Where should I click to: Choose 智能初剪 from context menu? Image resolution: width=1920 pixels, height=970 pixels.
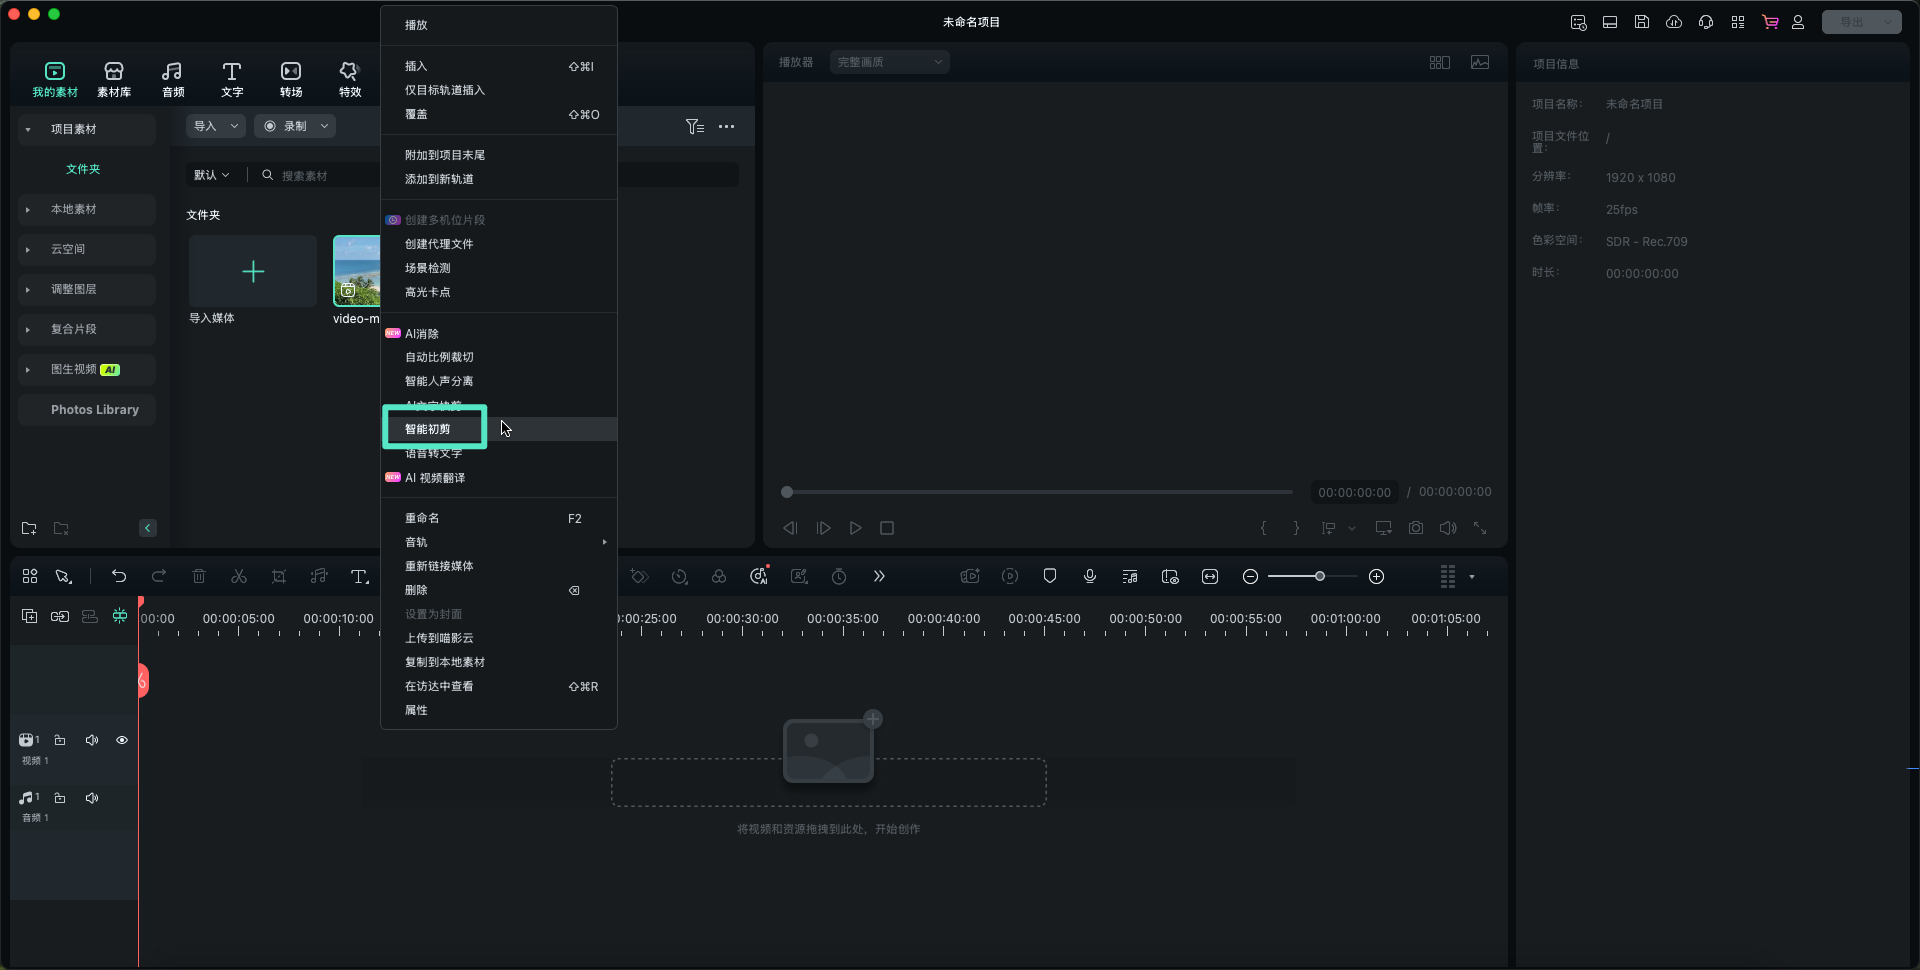coord(428,429)
